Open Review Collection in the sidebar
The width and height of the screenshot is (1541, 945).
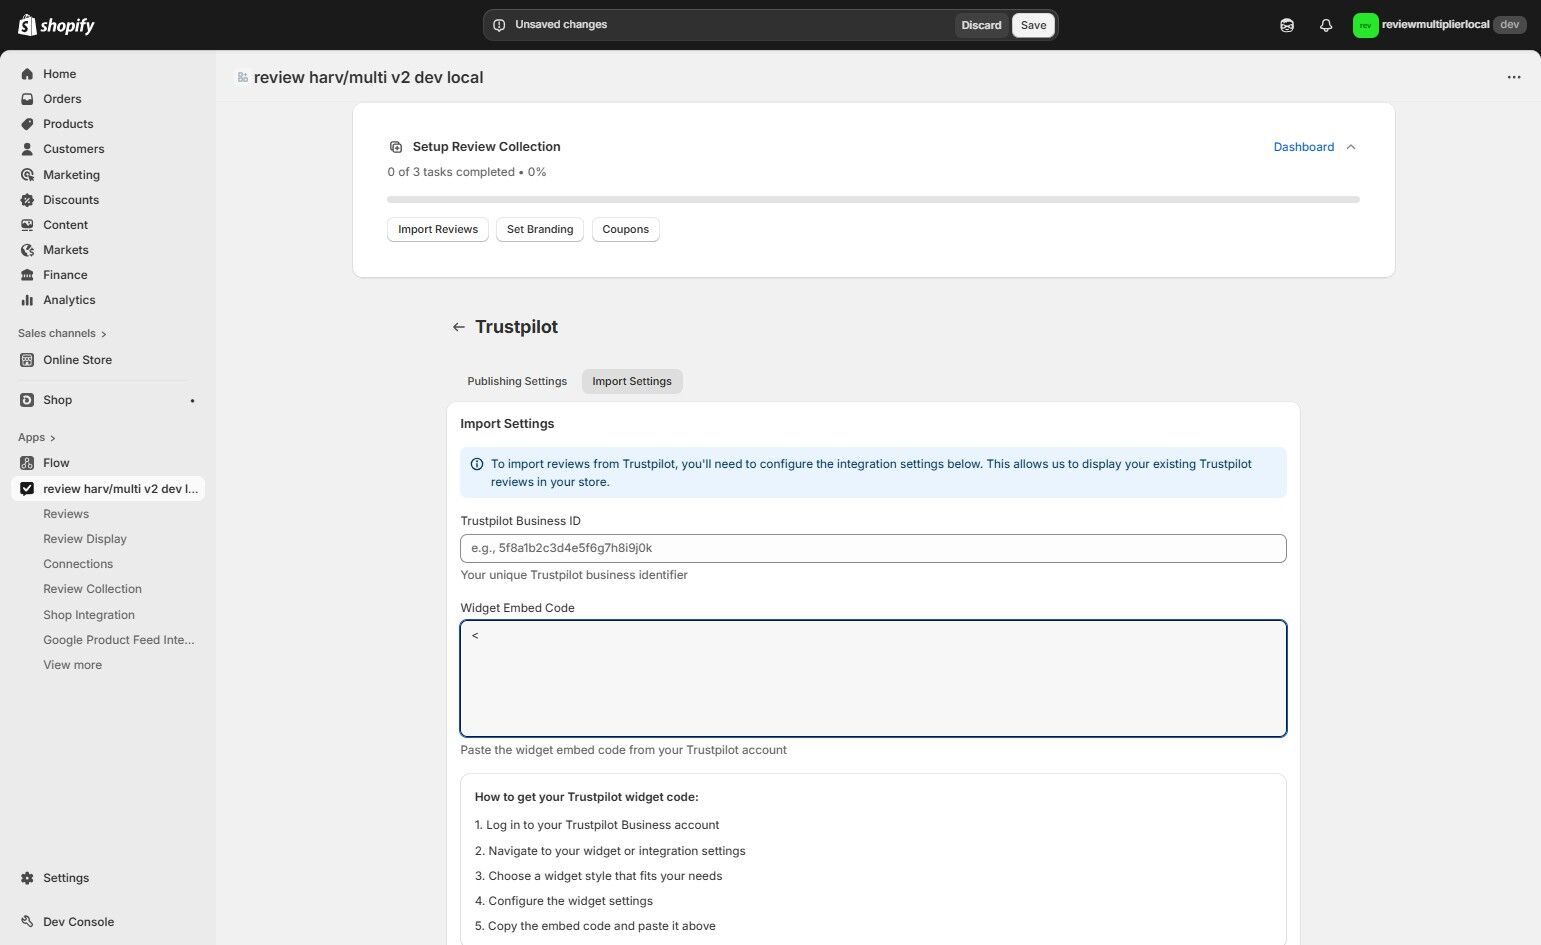[x=91, y=588]
